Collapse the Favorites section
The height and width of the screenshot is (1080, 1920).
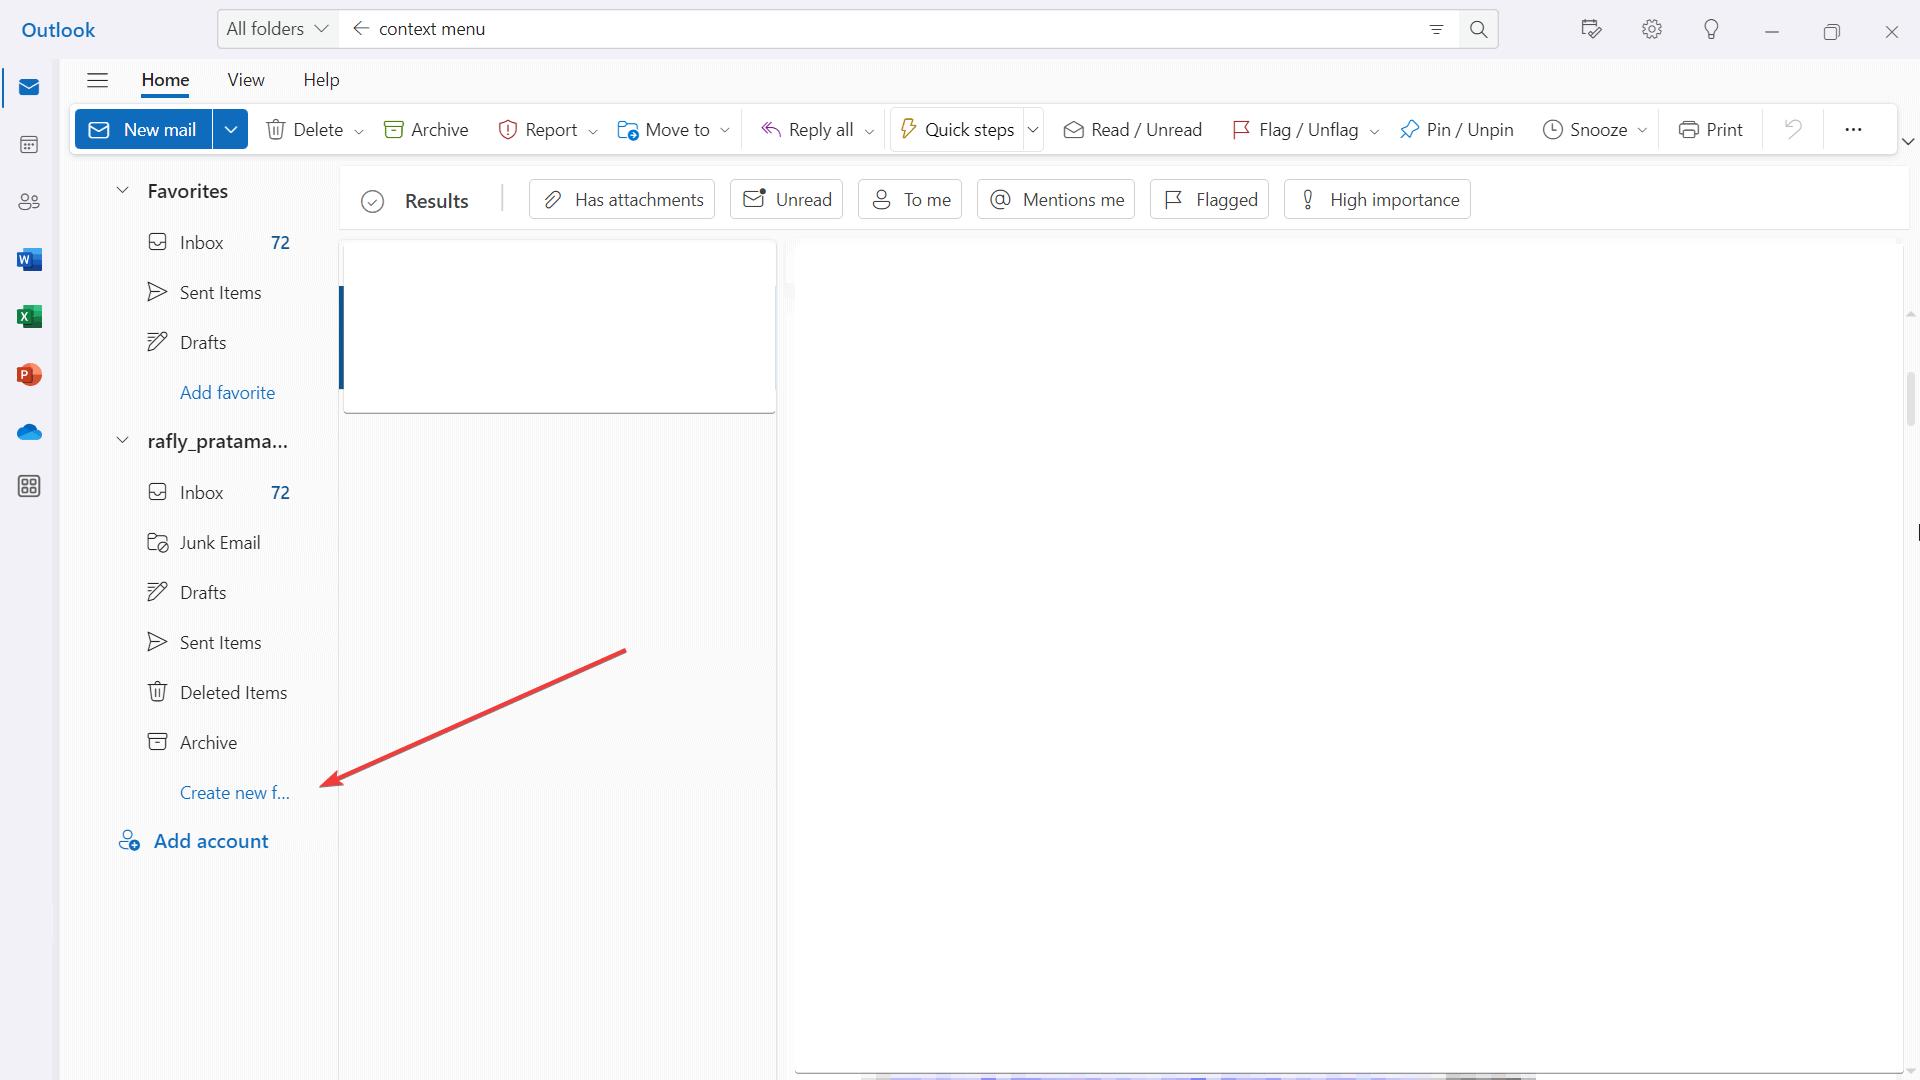click(x=122, y=190)
